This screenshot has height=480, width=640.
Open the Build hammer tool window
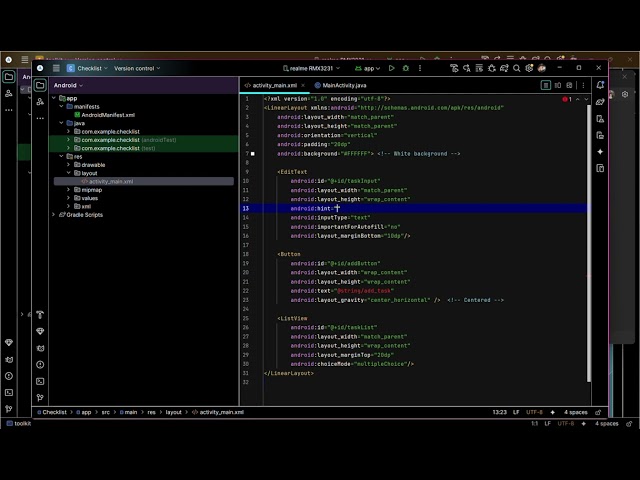[40, 315]
